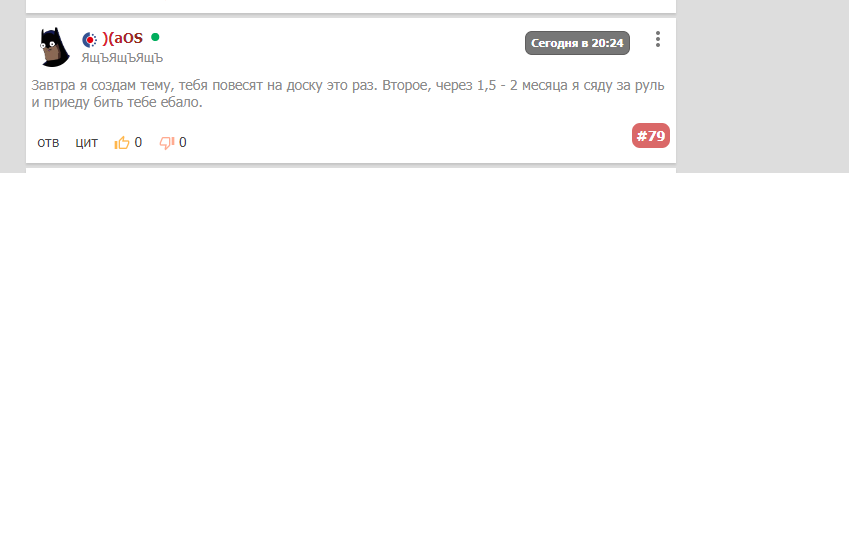The width and height of the screenshot is (849, 557).
Task: Click the like counter showing 0
Action: (138, 142)
